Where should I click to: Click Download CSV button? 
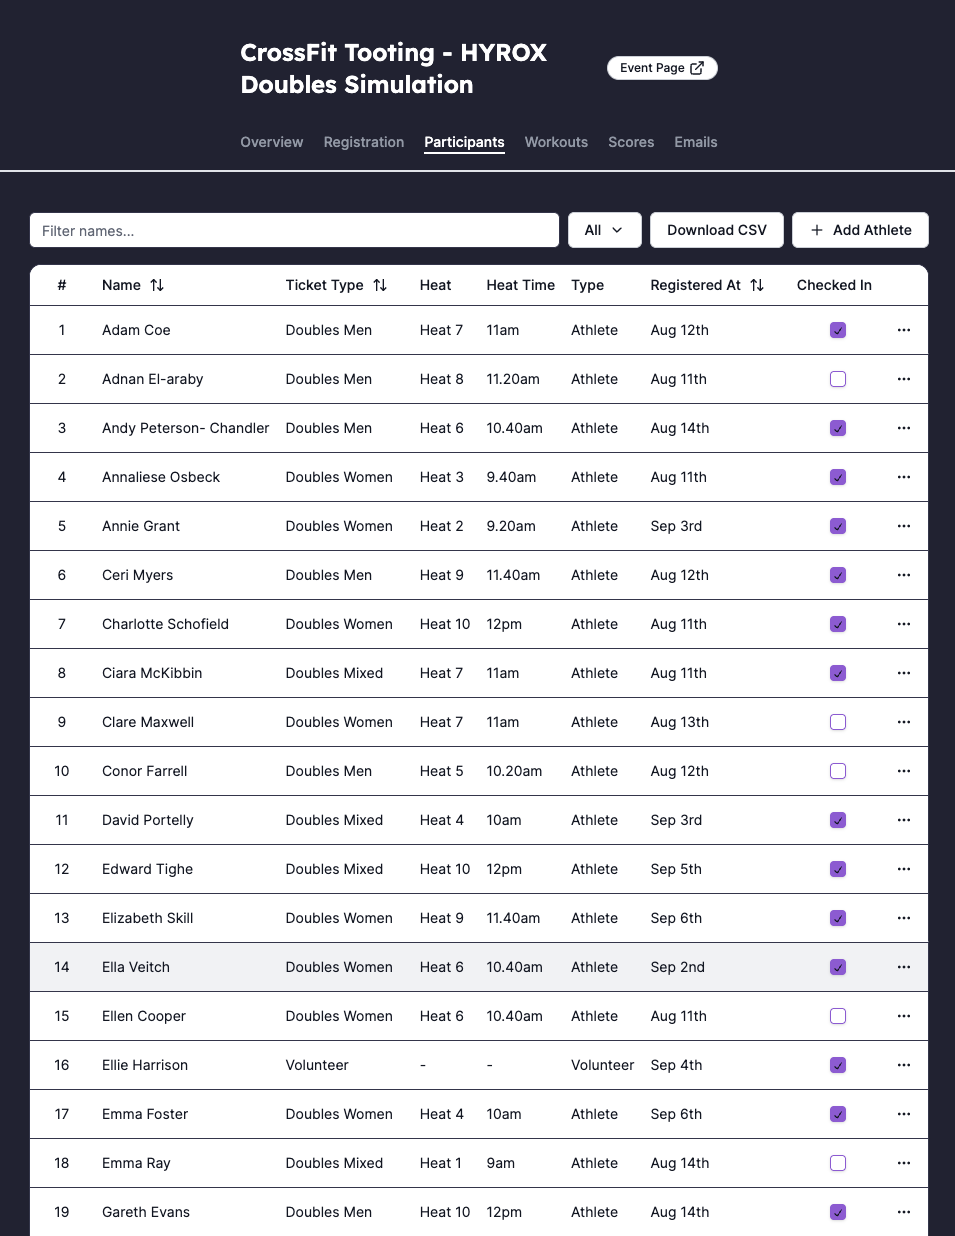717,230
